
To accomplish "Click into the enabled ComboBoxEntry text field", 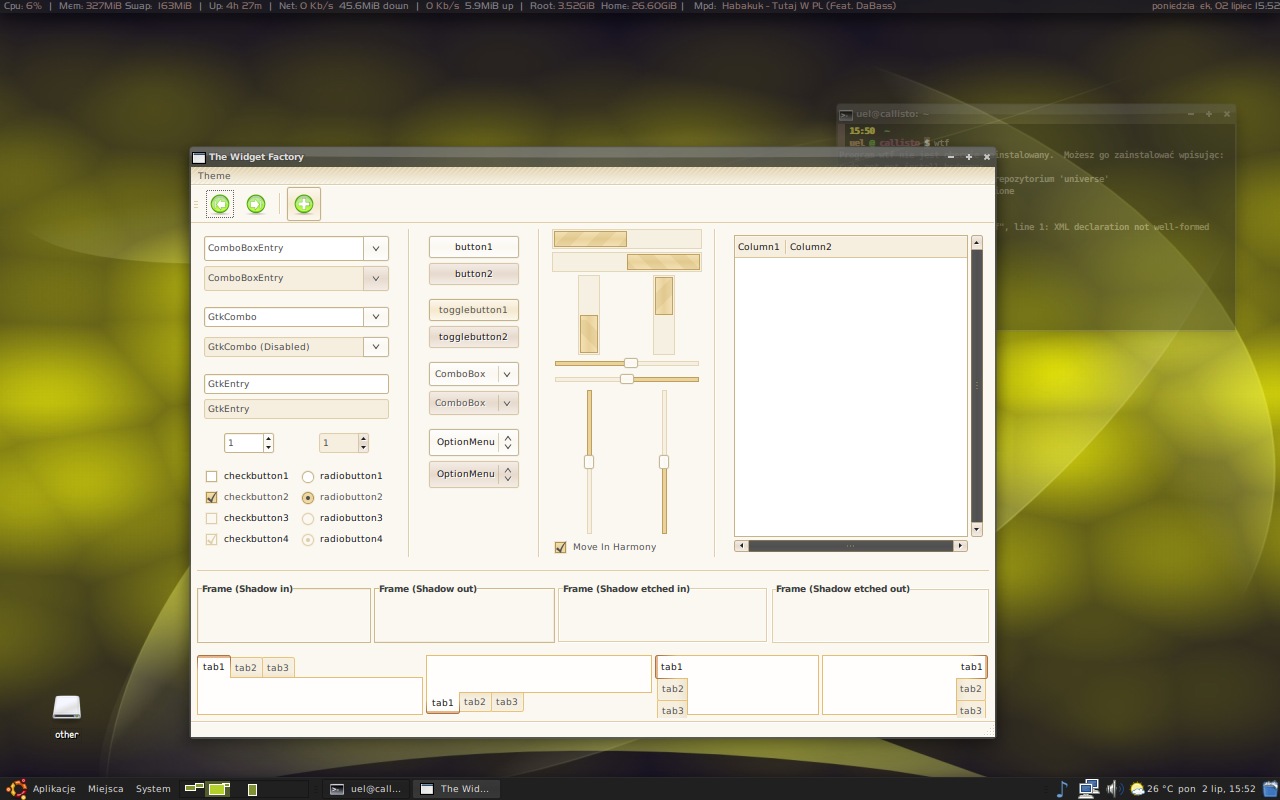I will [284, 248].
